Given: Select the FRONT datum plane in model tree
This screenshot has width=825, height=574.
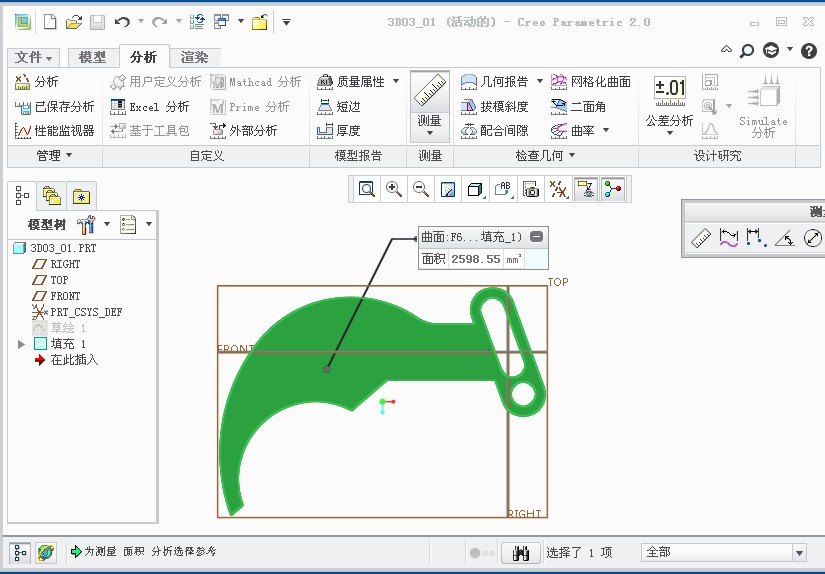Looking at the screenshot, I should coord(65,296).
